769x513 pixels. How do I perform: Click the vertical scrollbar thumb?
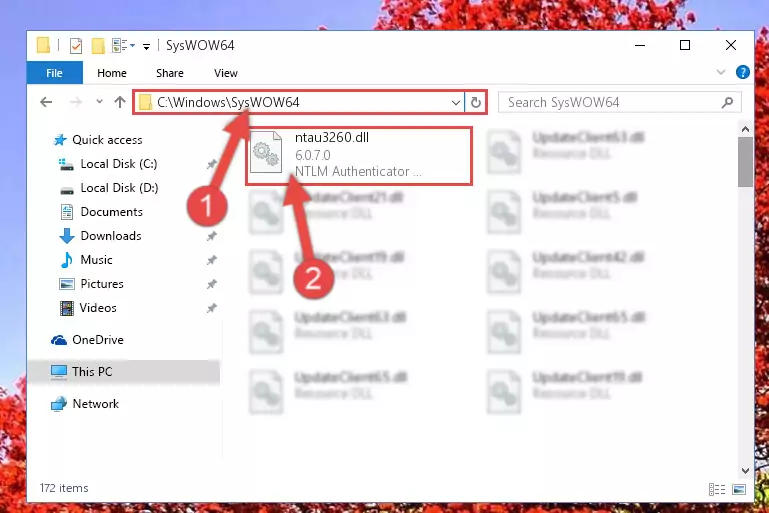tap(745, 162)
